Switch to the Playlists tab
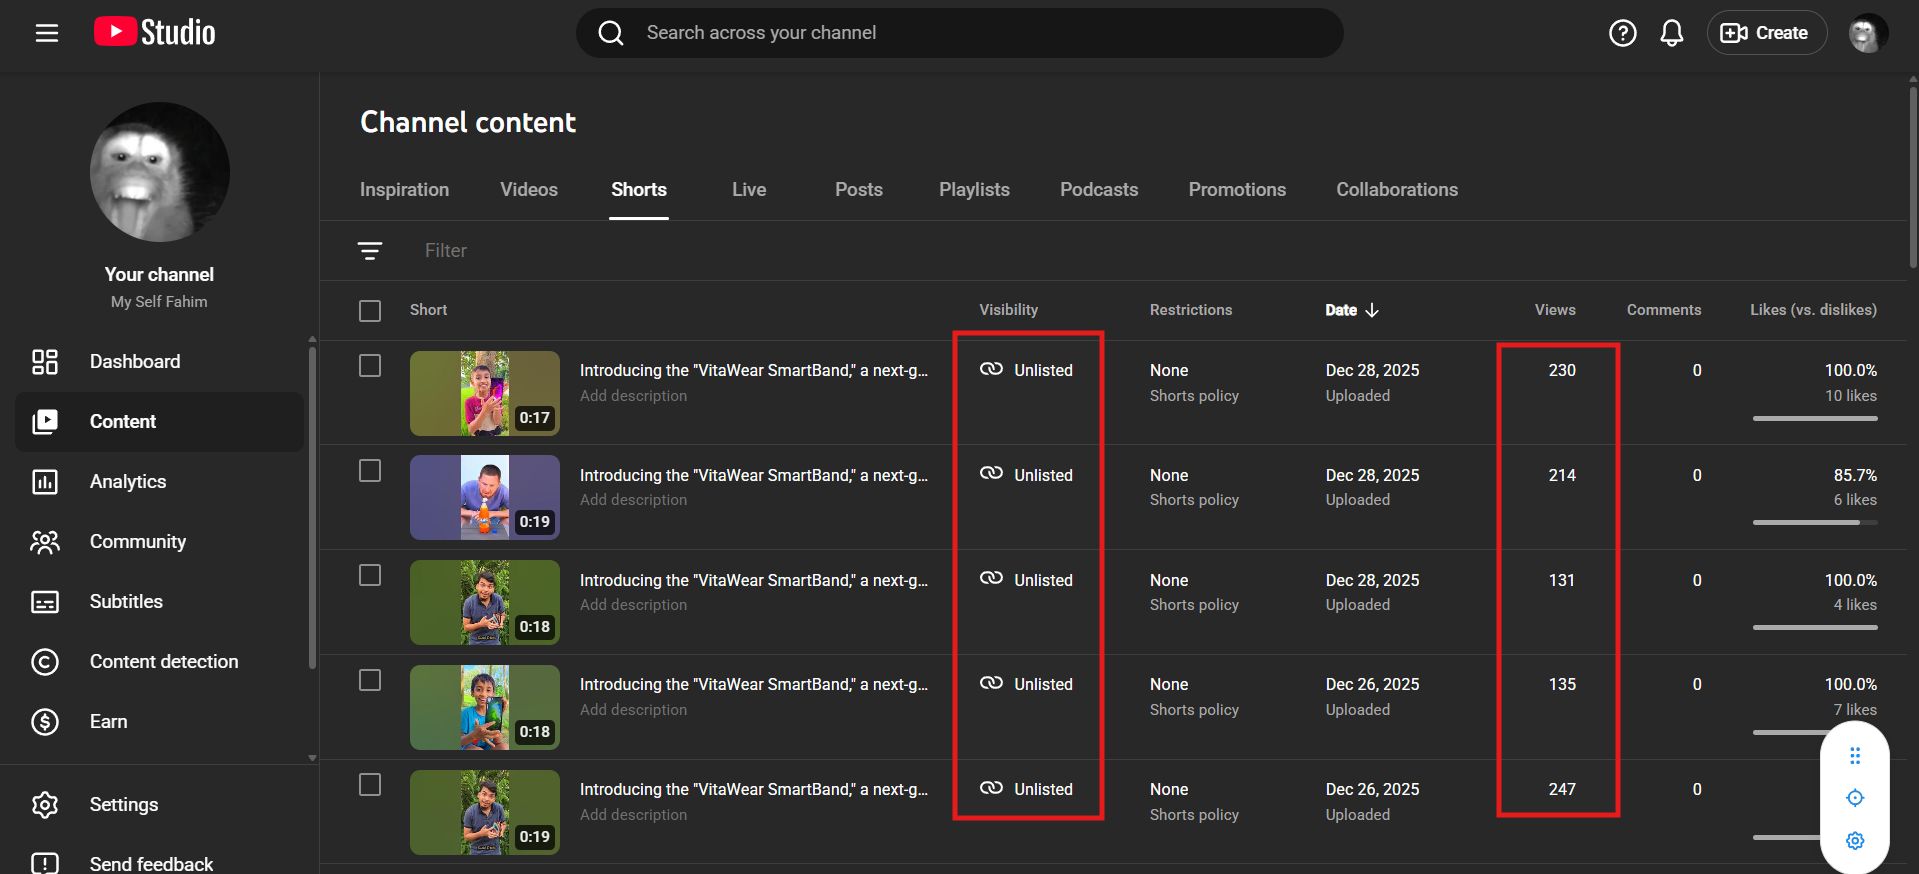 pos(973,190)
